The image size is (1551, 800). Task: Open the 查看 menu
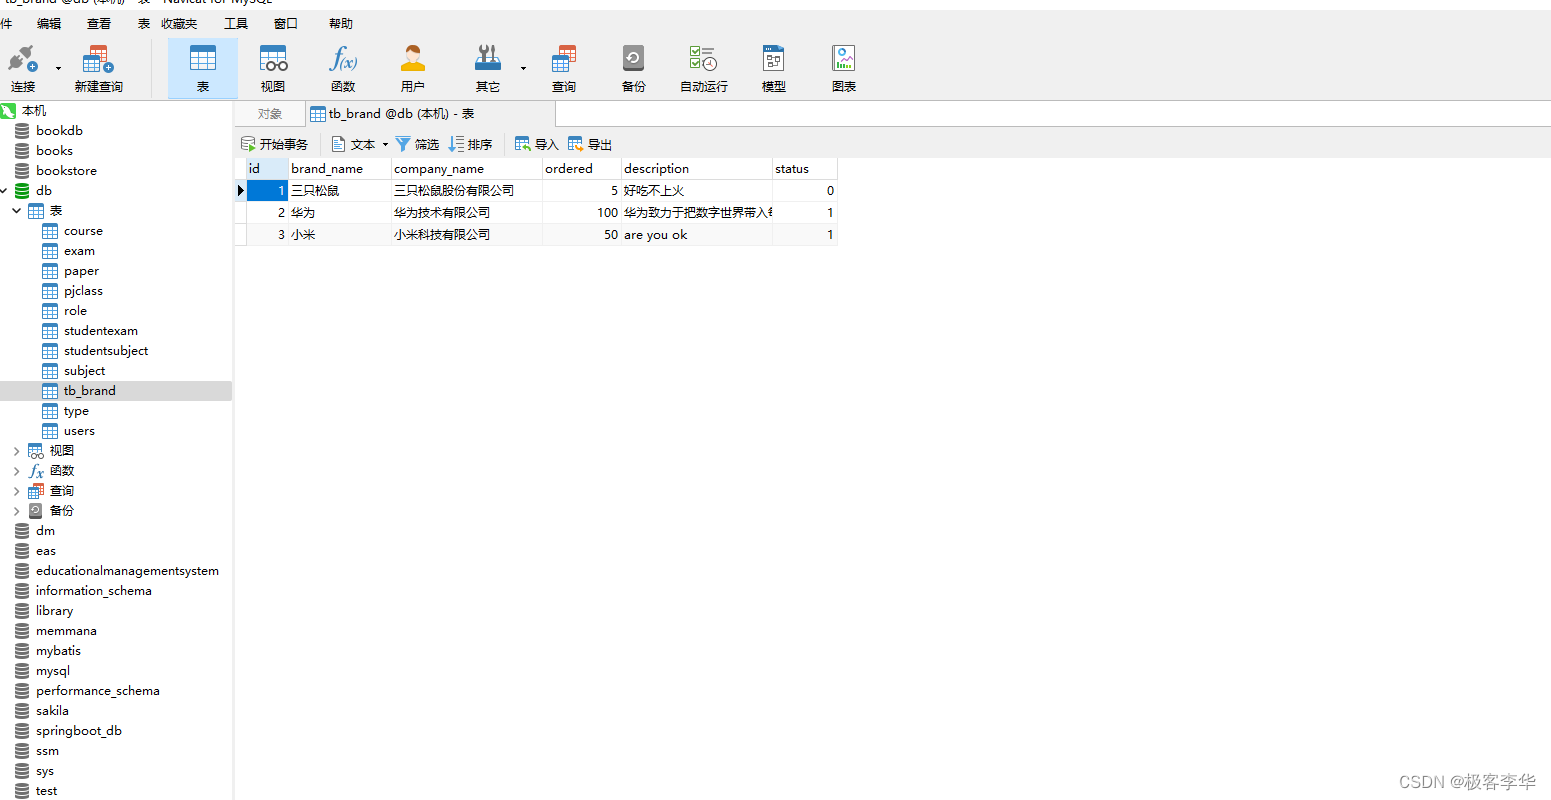[99, 24]
